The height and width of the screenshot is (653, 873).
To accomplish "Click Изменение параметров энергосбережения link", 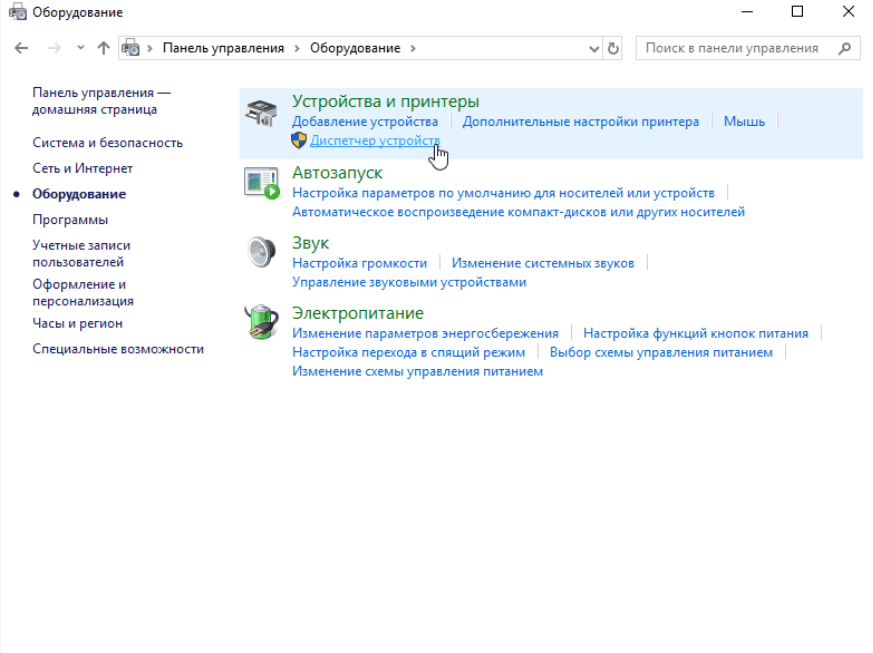I will pyautogui.click(x=425, y=333).
